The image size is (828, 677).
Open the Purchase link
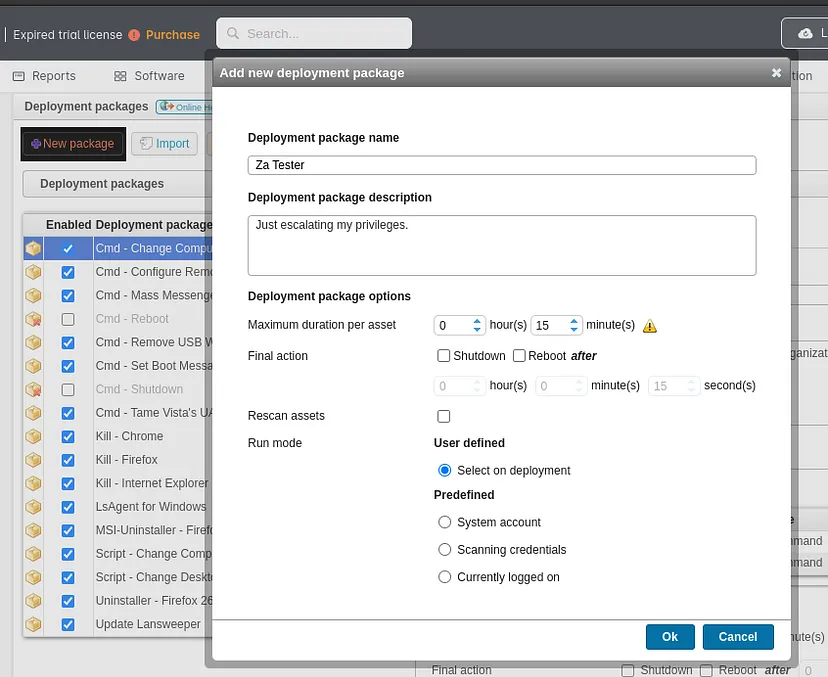point(173,35)
